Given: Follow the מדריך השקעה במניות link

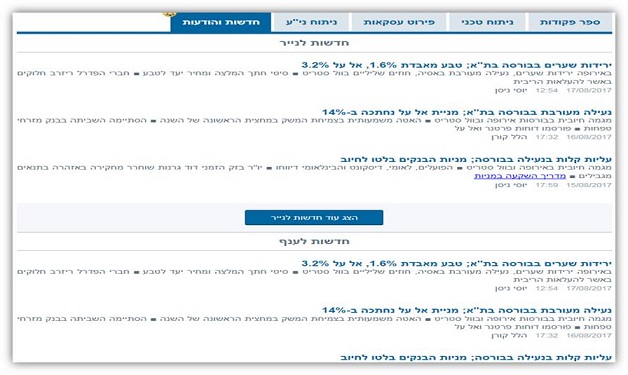Looking at the screenshot, I should [x=520, y=176].
